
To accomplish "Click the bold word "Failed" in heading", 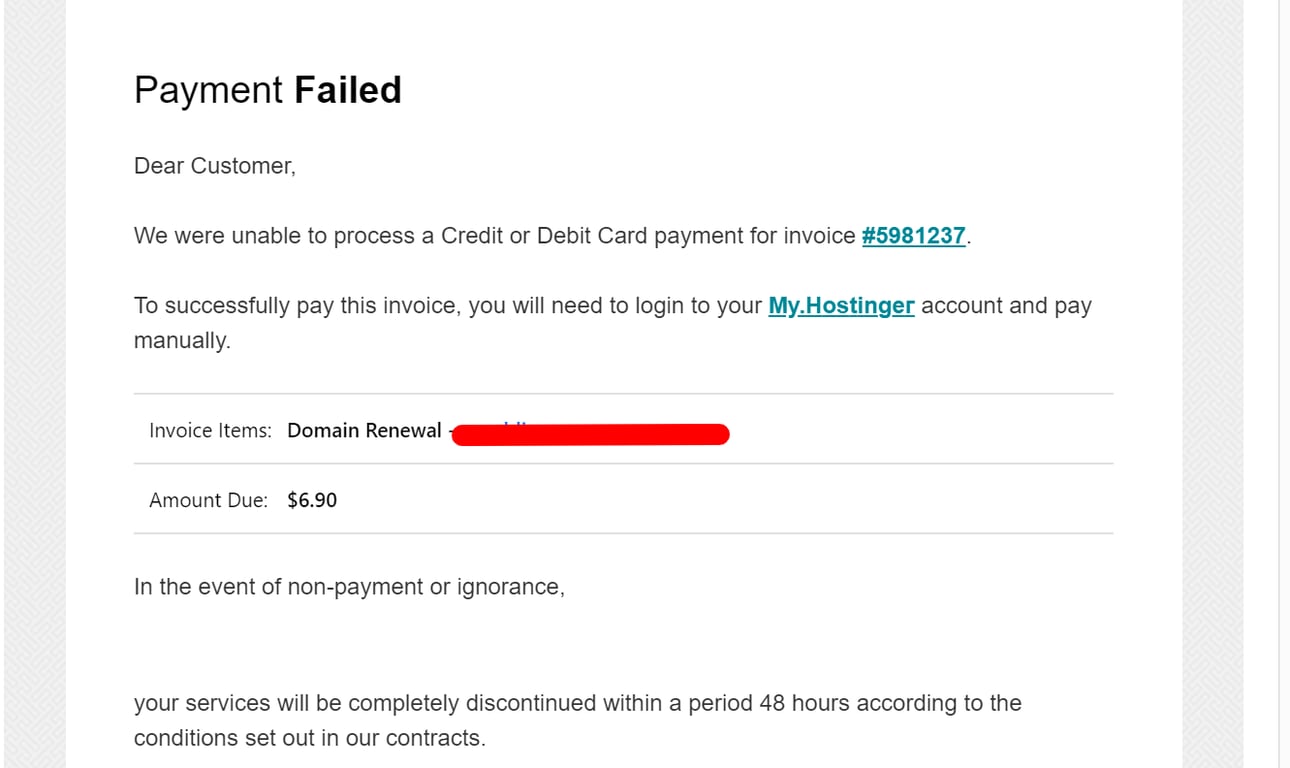I will tap(347, 91).
